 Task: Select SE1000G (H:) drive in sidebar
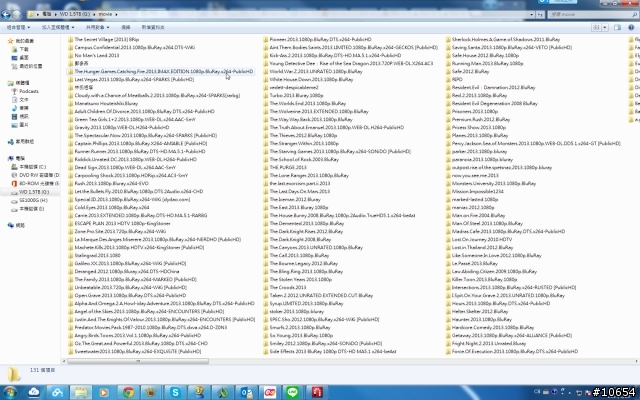[33, 200]
